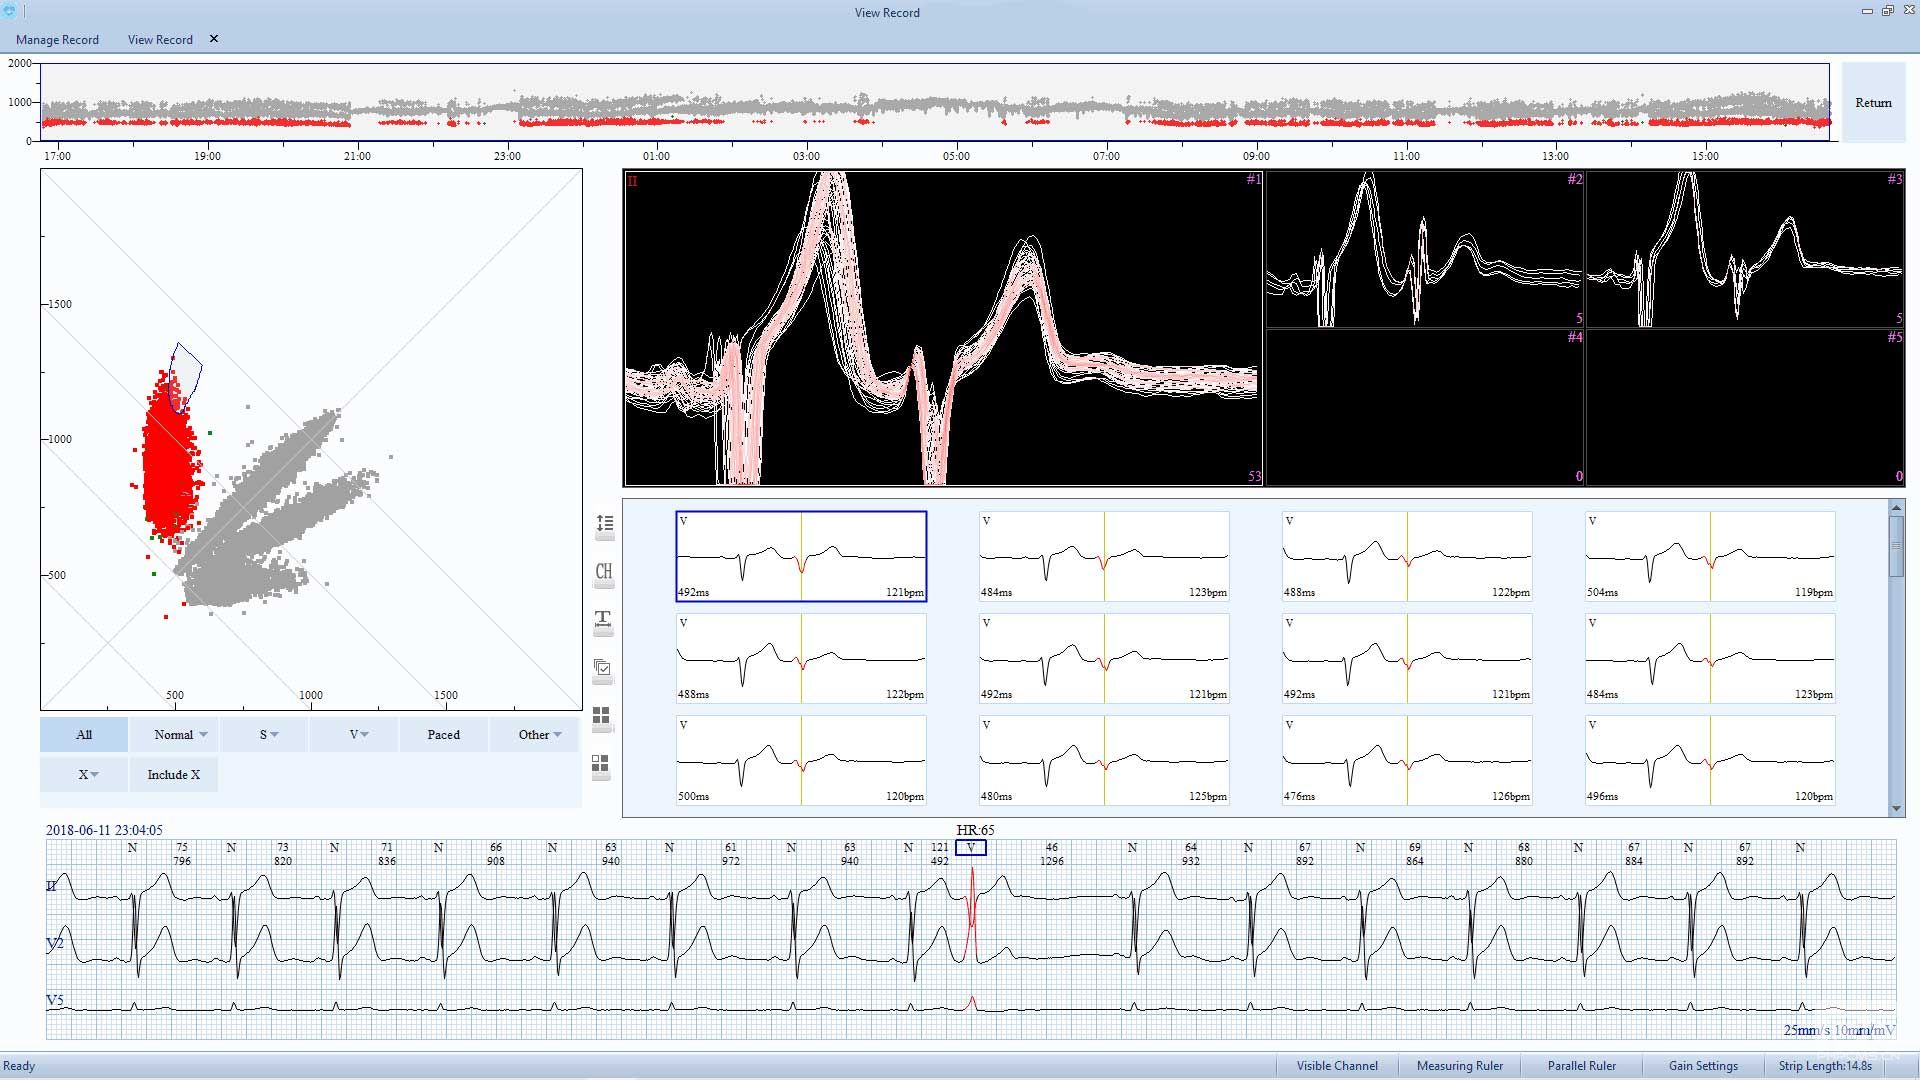Select the Paced beat filter
1920x1080 pixels.
point(444,734)
